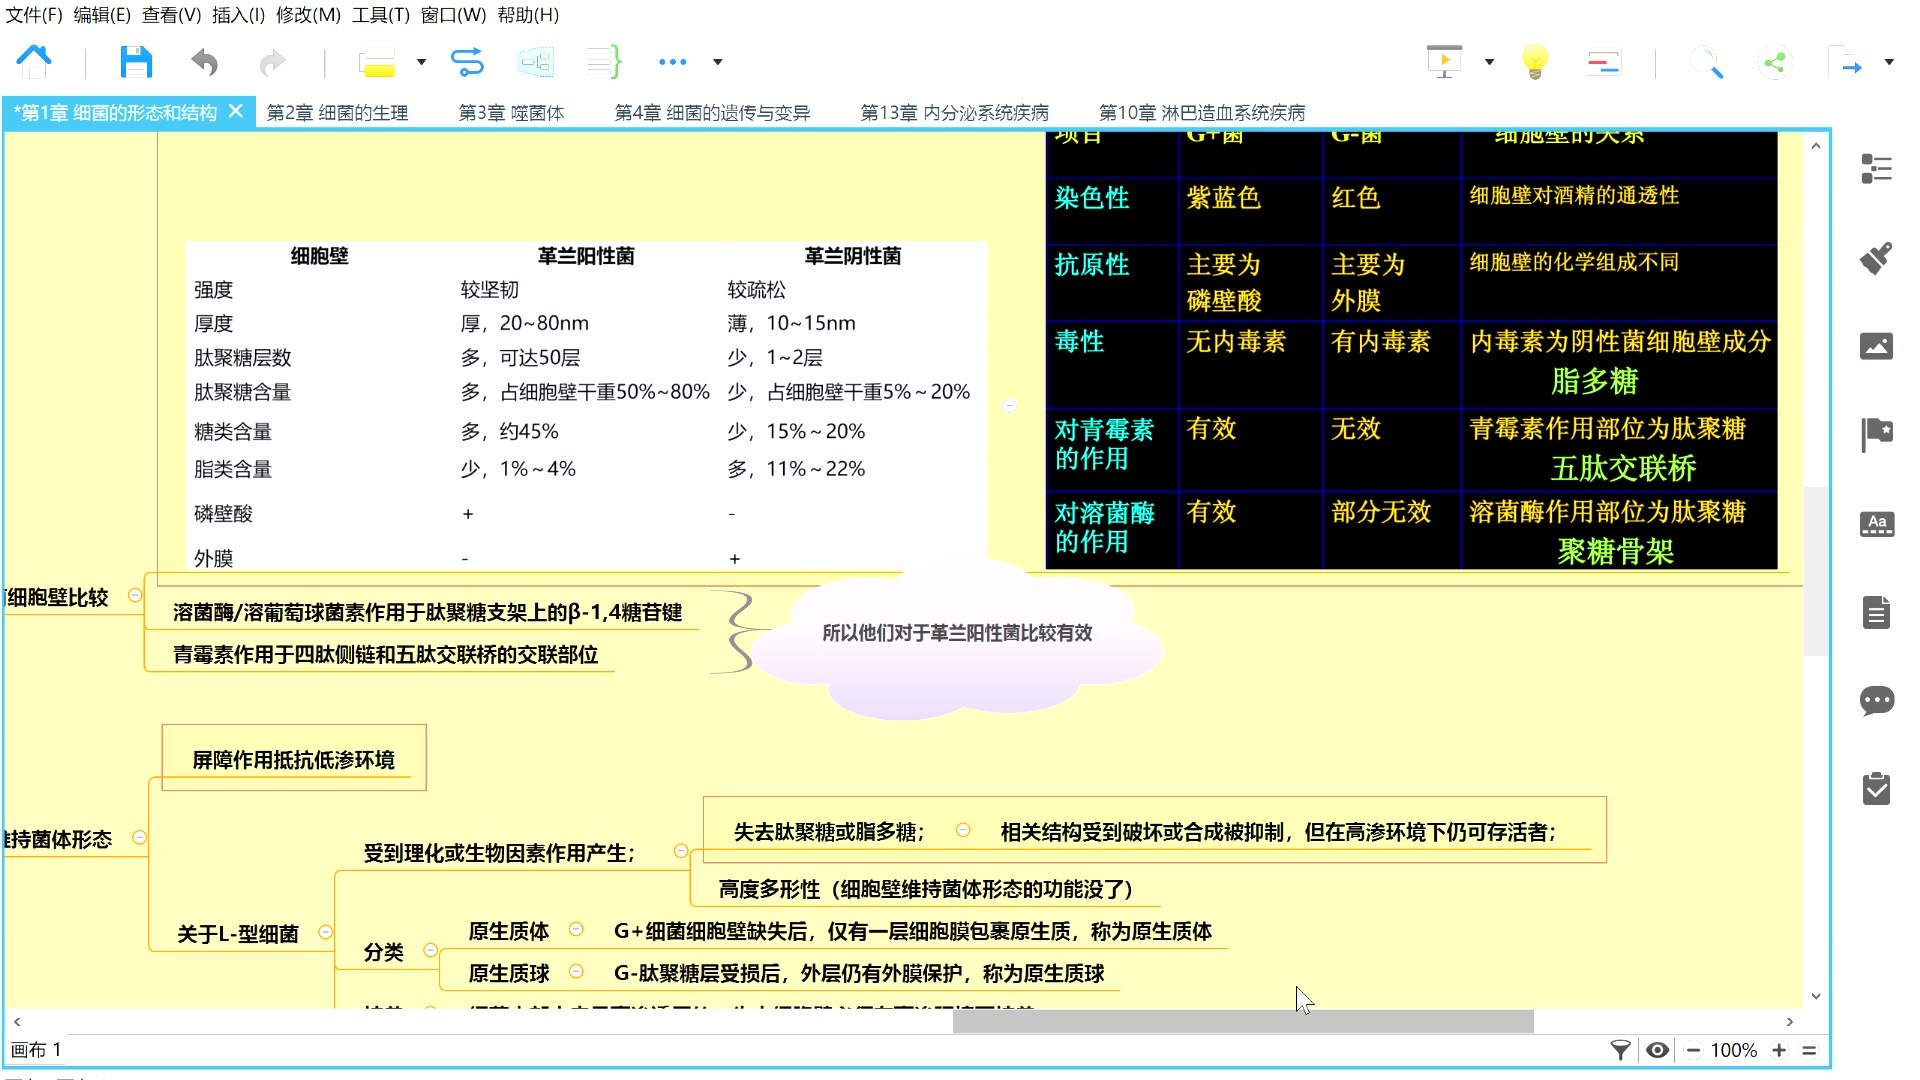
Task: Switch to 第3章 噬菌体 tab
Action: pos(511,113)
